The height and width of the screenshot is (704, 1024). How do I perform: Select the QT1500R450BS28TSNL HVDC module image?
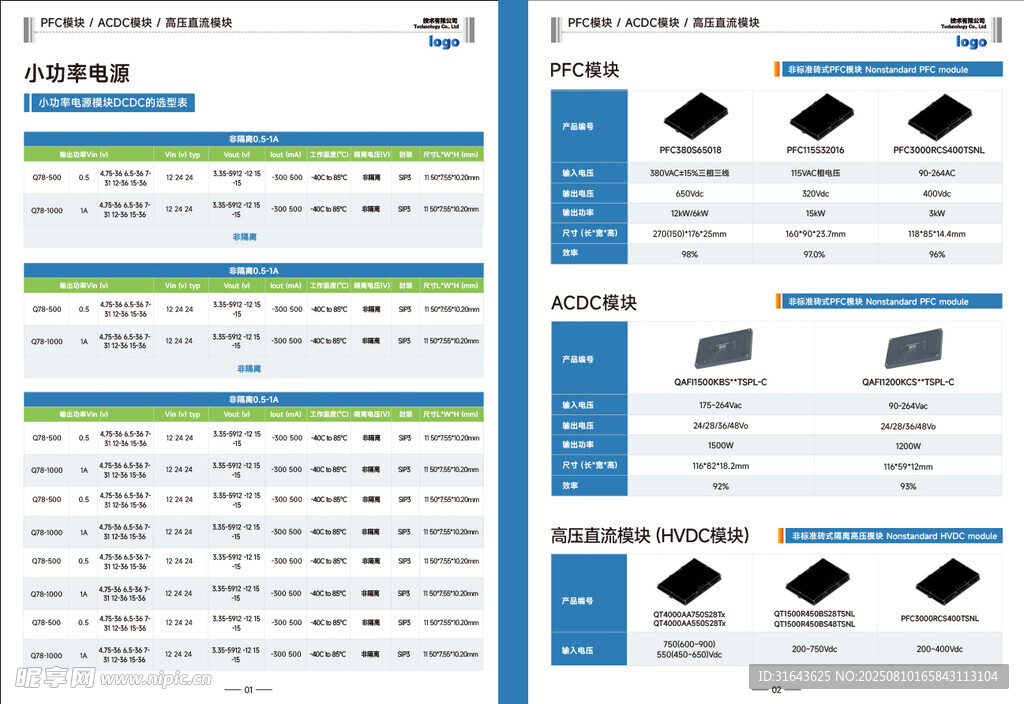pos(814,579)
